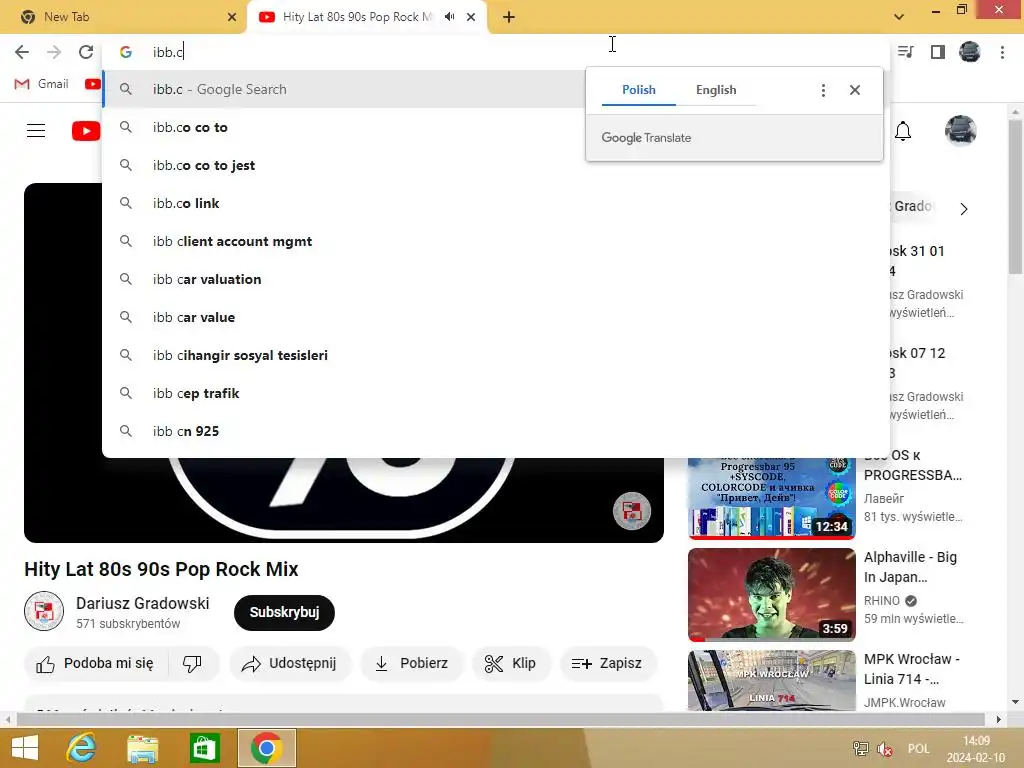Choose Polish in translate popup
This screenshot has width=1024, height=768.
pyautogui.click(x=639, y=89)
